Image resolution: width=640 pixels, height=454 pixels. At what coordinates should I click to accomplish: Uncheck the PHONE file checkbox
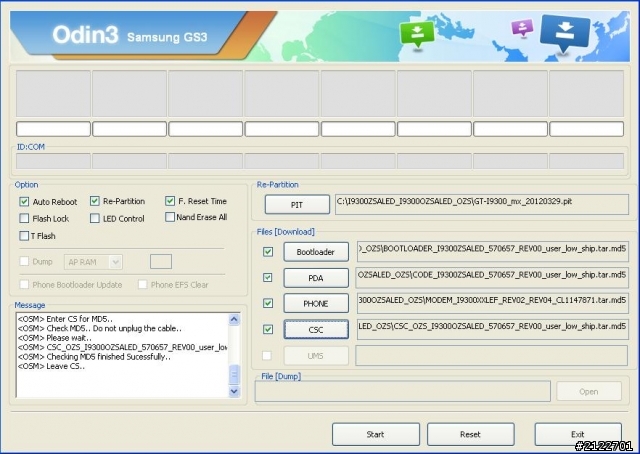[268, 303]
